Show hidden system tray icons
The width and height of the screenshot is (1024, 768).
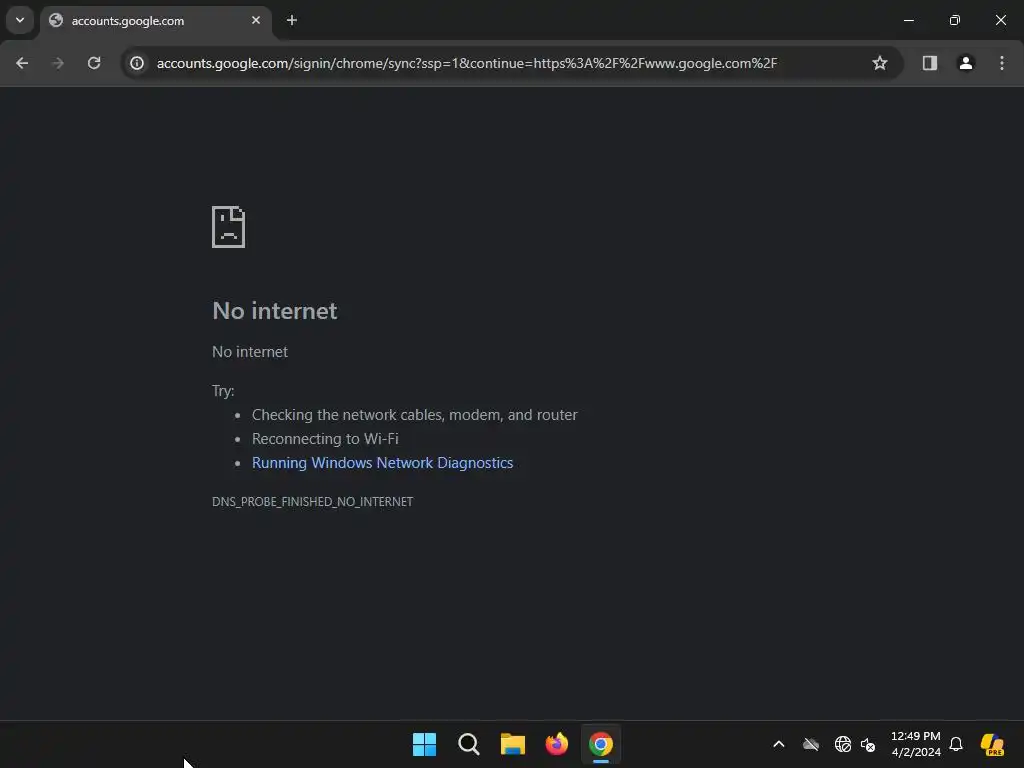tap(778, 744)
